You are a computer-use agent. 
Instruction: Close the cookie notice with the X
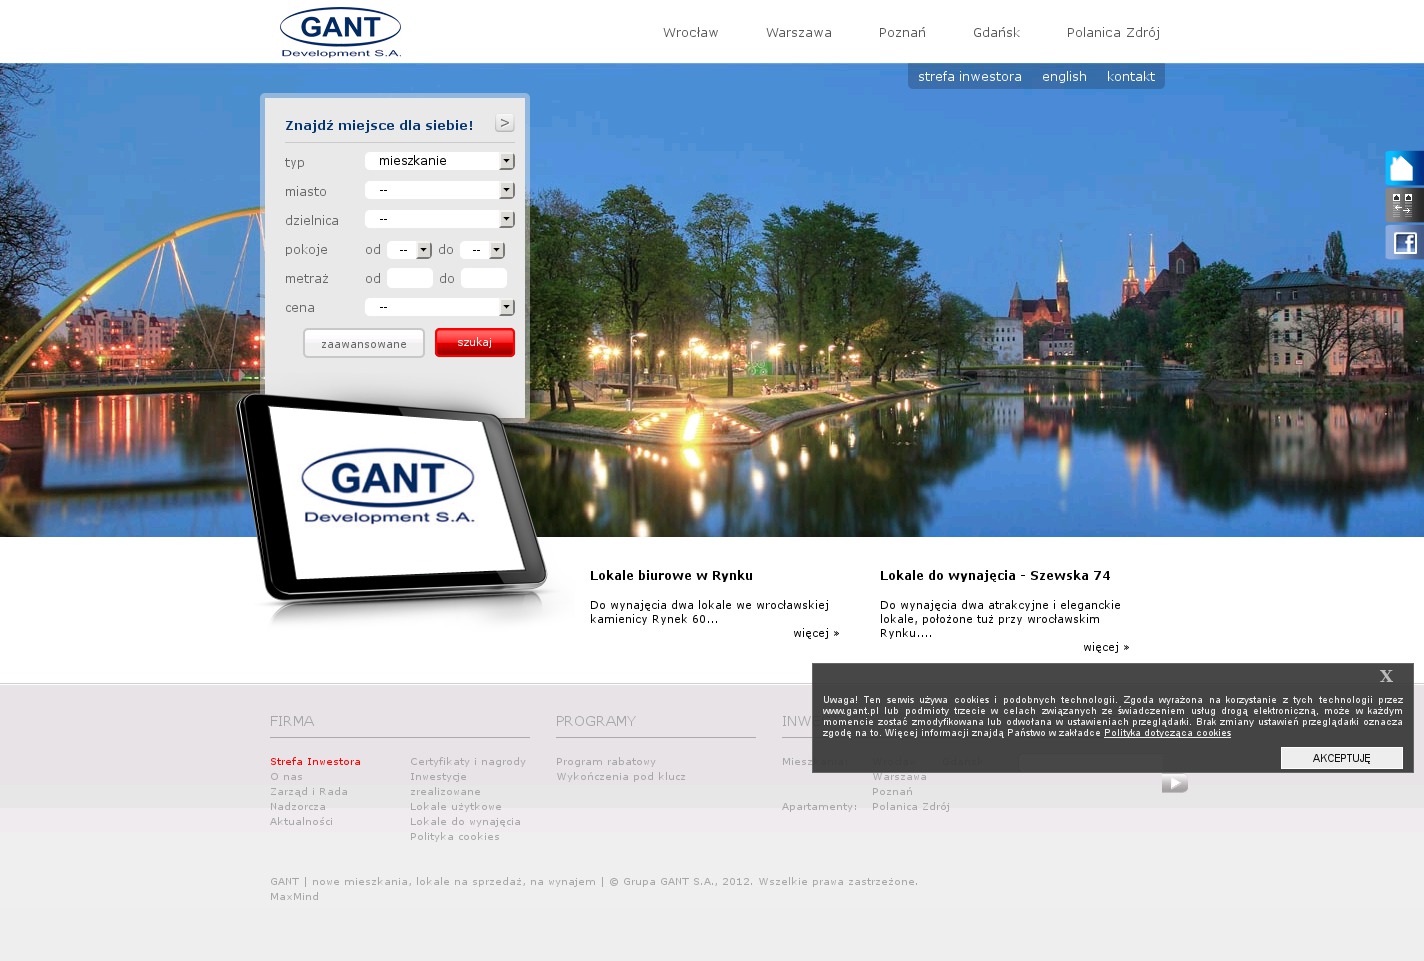tap(1386, 676)
